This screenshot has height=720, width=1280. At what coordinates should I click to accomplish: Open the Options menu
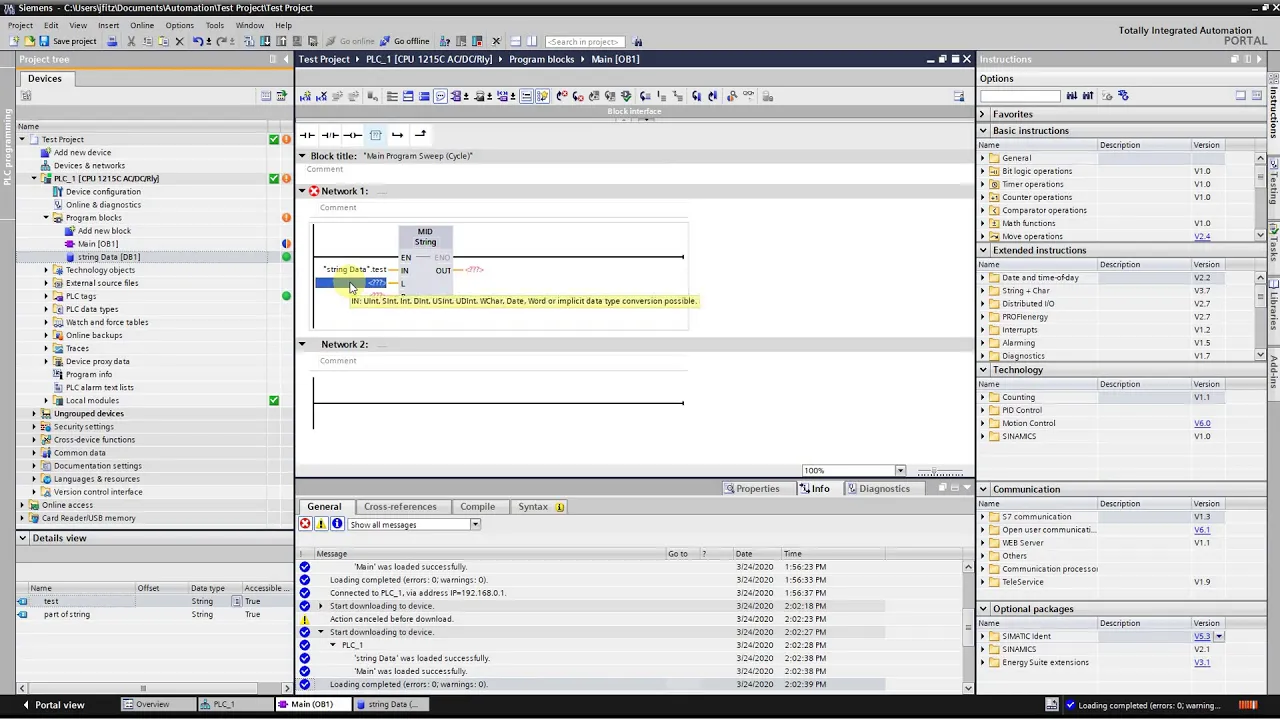click(x=179, y=25)
